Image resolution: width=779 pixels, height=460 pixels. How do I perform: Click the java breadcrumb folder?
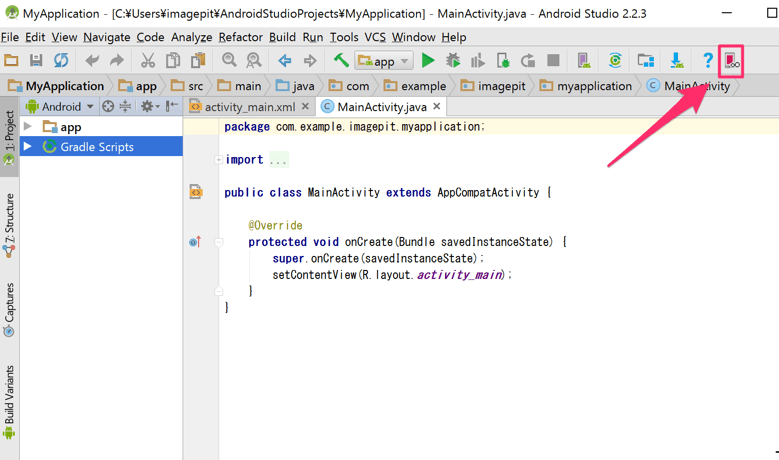[x=295, y=86]
